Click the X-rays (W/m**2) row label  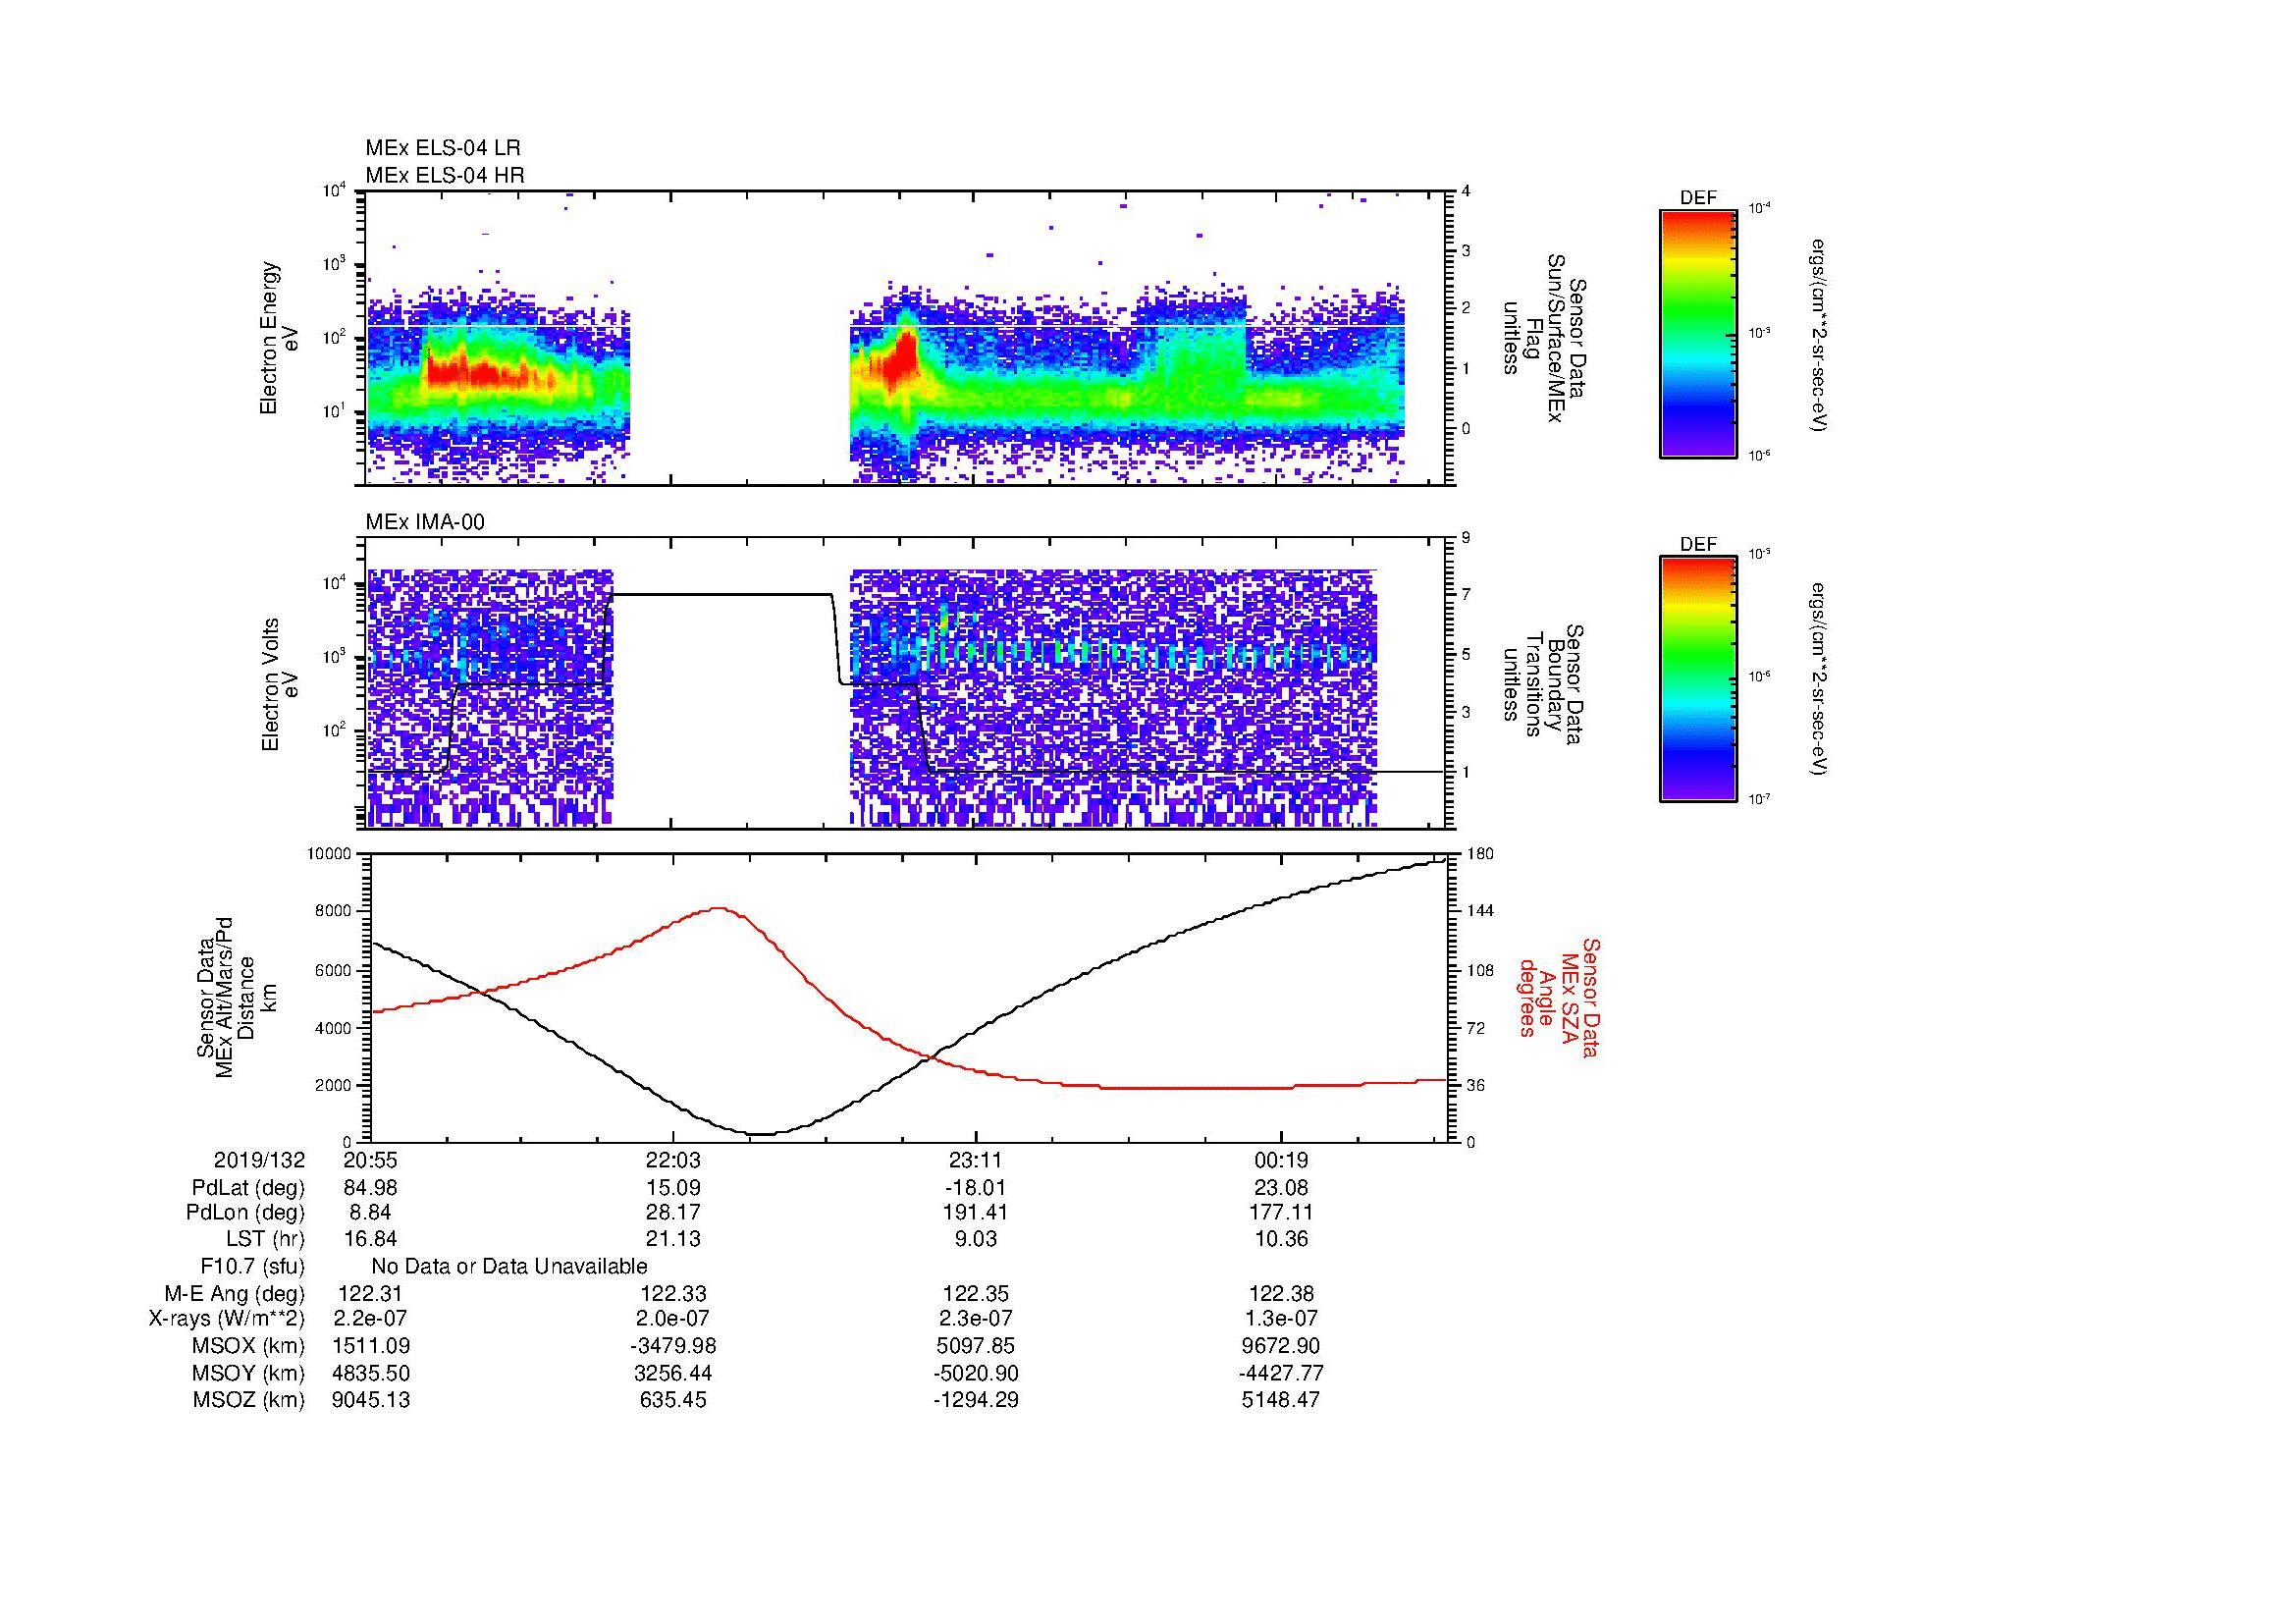click(227, 1319)
